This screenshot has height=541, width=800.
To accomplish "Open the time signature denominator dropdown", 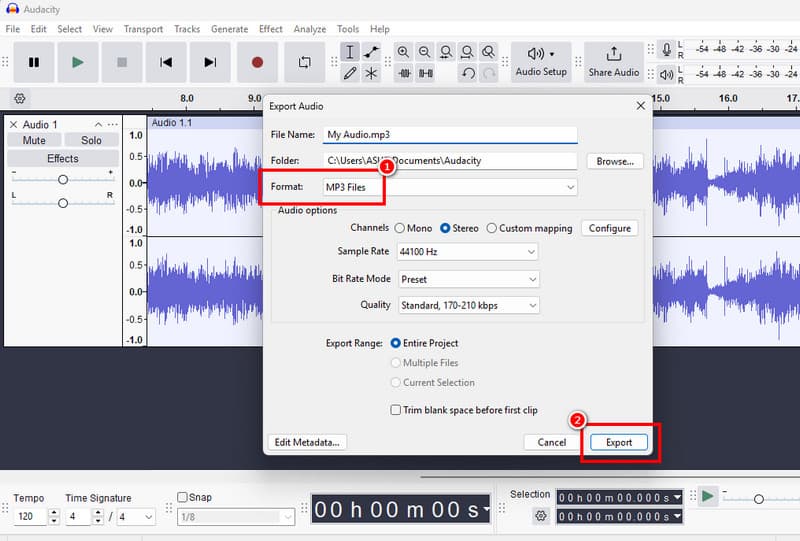I will tap(136, 517).
